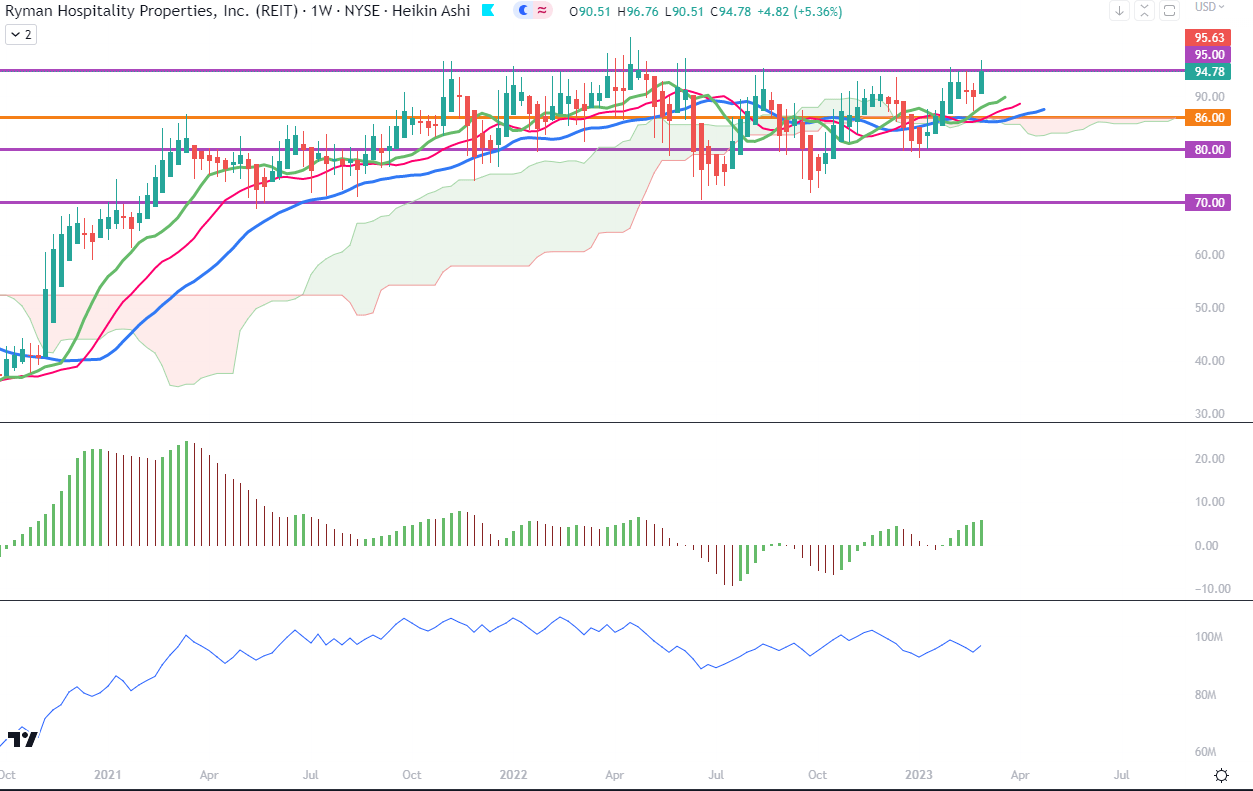Viewport: 1253px width, 791px height.
Task: Click the 100M tick on the volume scale
Action: 1209,638
